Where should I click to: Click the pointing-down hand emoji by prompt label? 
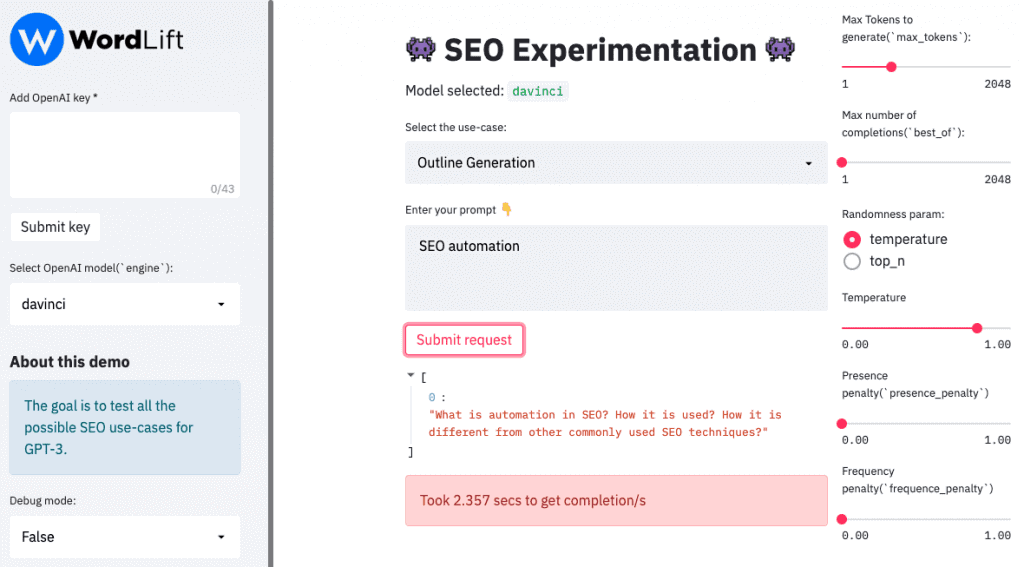pyautogui.click(x=507, y=209)
